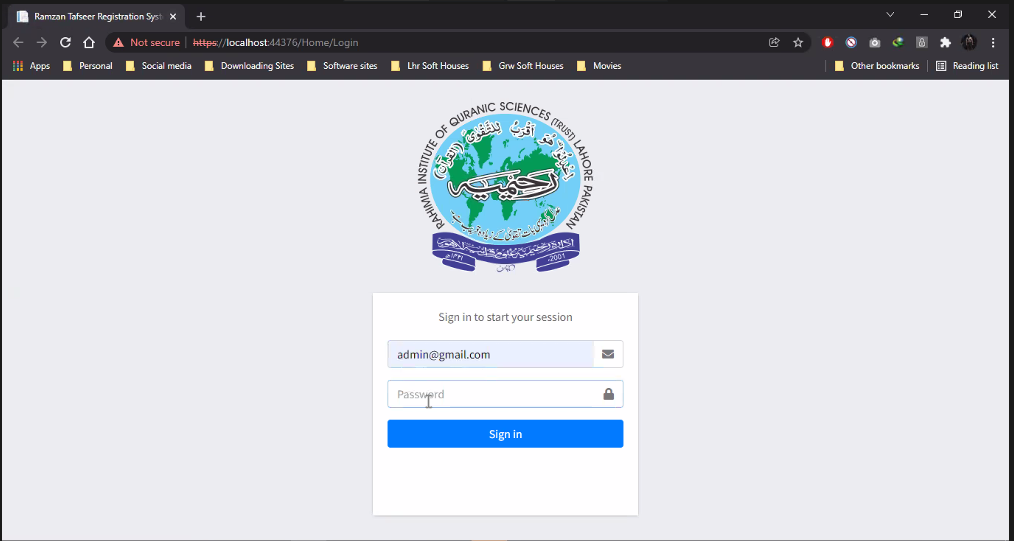Close the Chrome window
Image resolution: width=1014 pixels, height=541 pixels.
[x=992, y=14]
